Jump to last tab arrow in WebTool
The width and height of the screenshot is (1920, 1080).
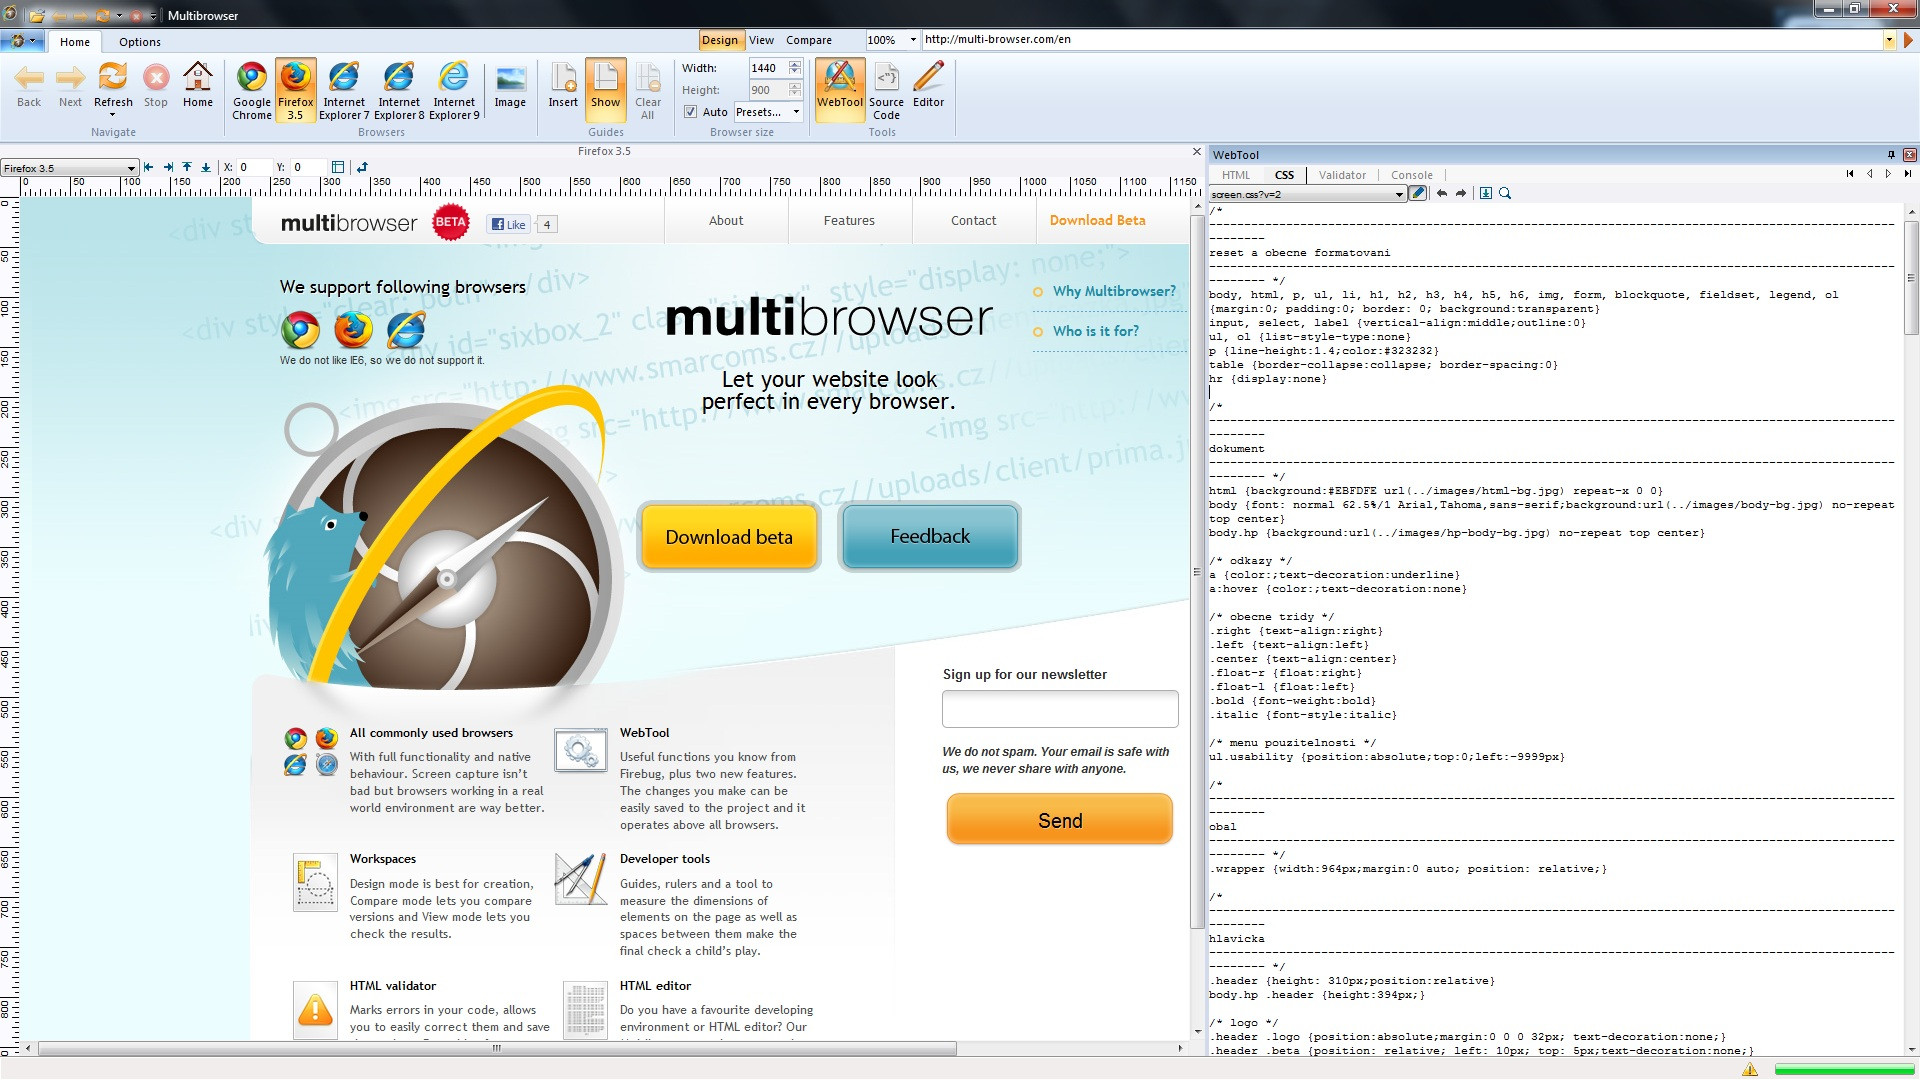1908,174
